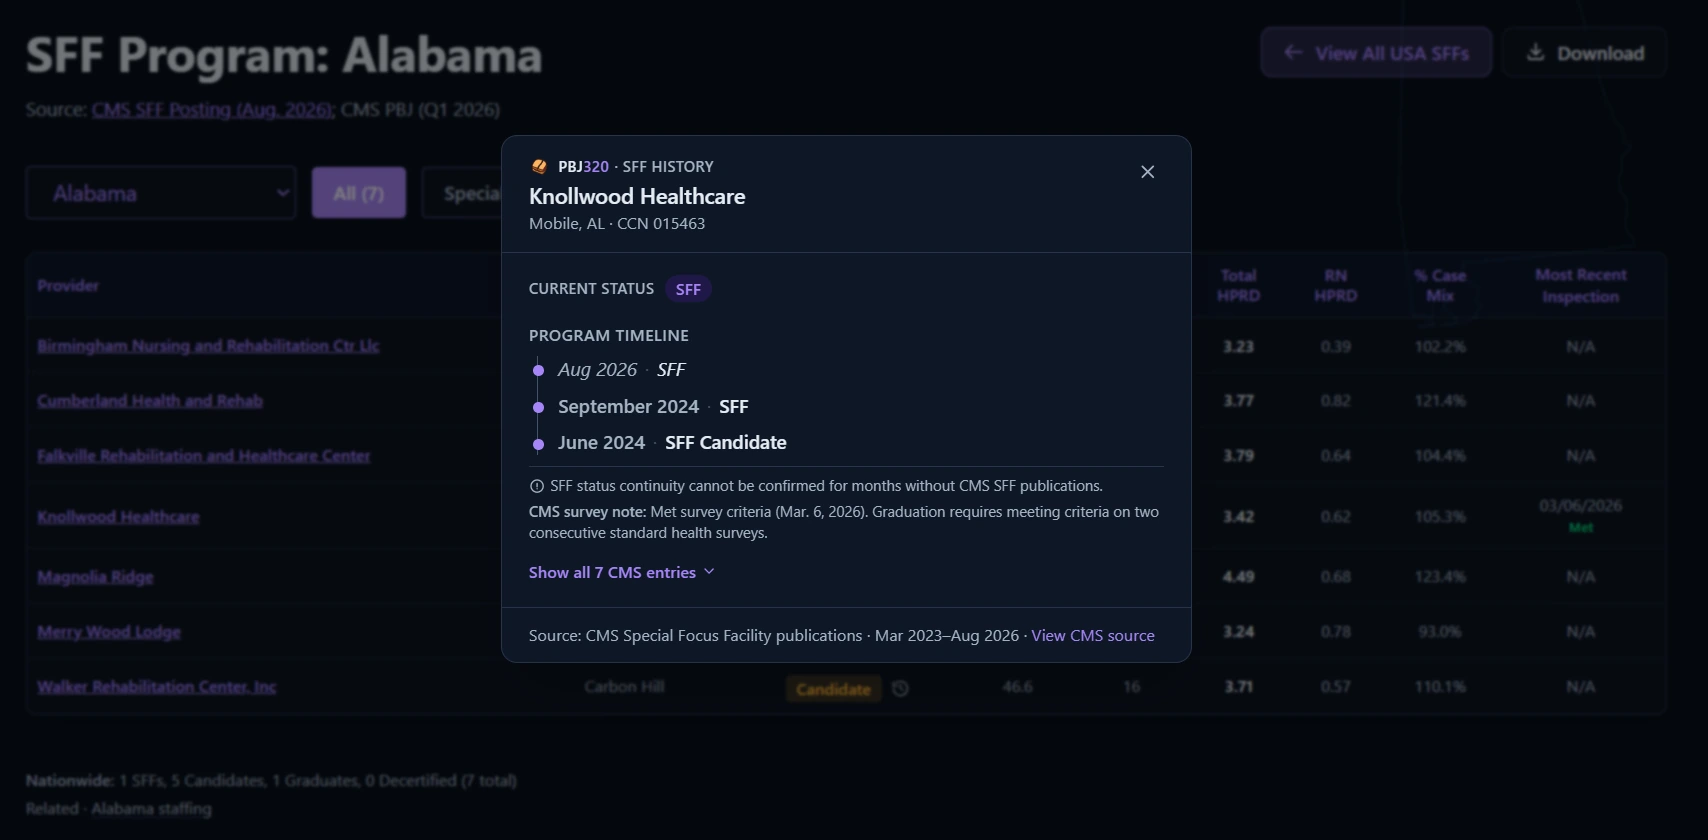Click the Aug 2026 timeline marker dot

pyautogui.click(x=538, y=370)
